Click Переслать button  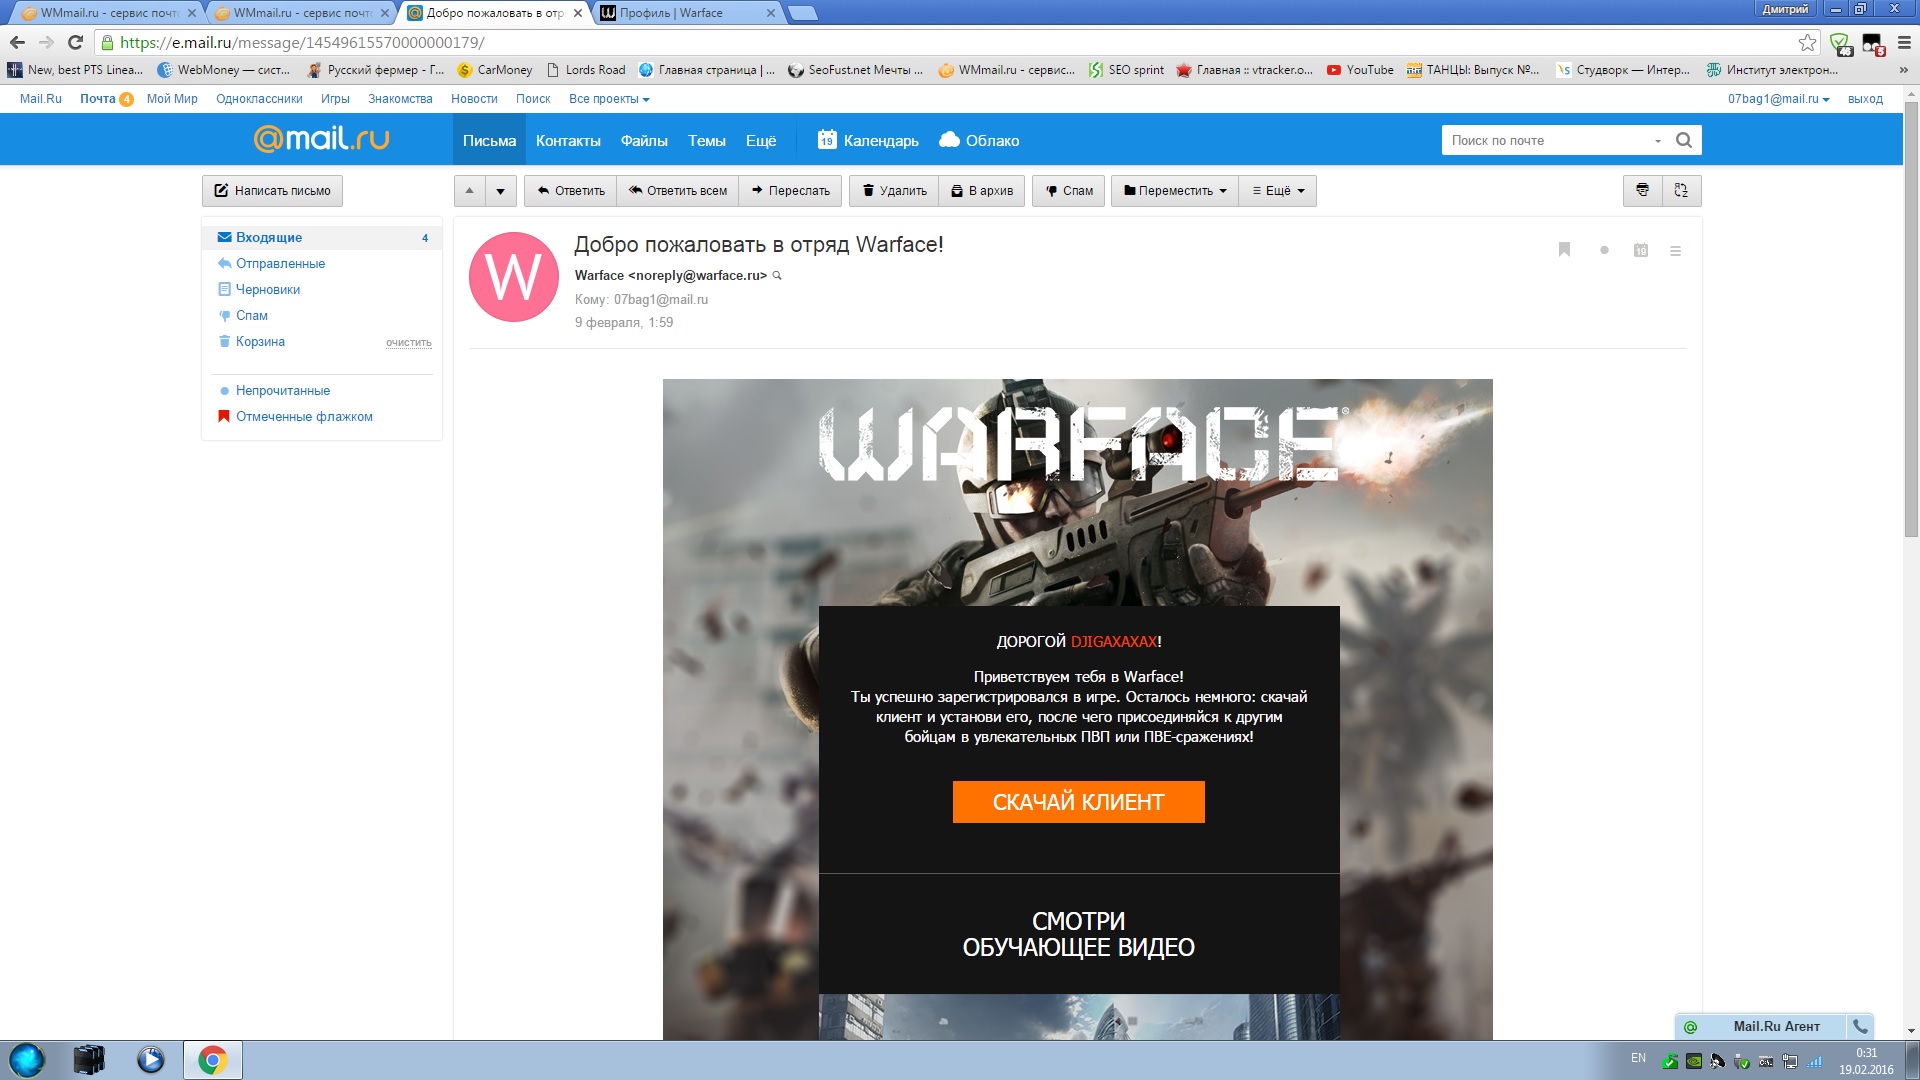pyautogui.click(x=790, y=190)
